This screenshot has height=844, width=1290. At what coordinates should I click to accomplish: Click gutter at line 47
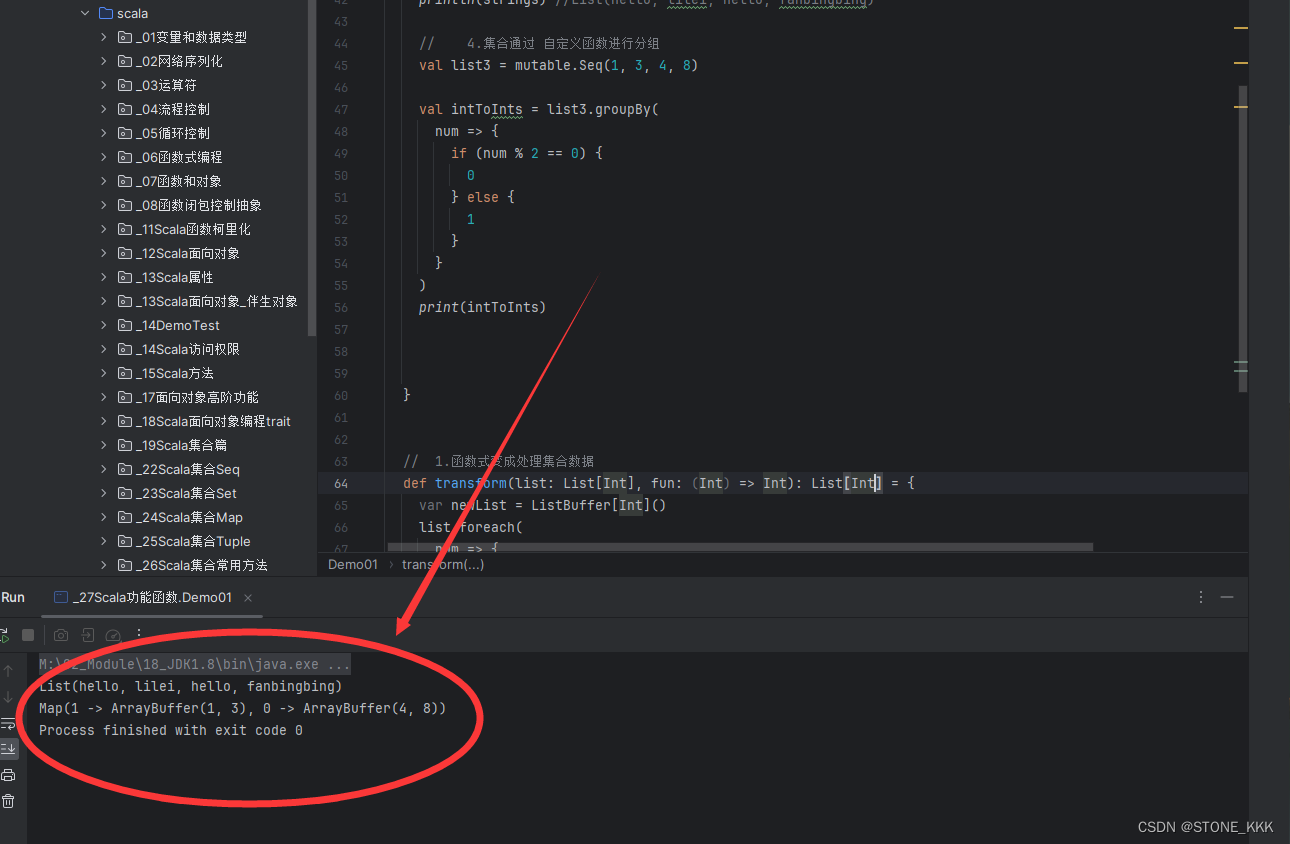pyautogui.click(x=342, y=109)
